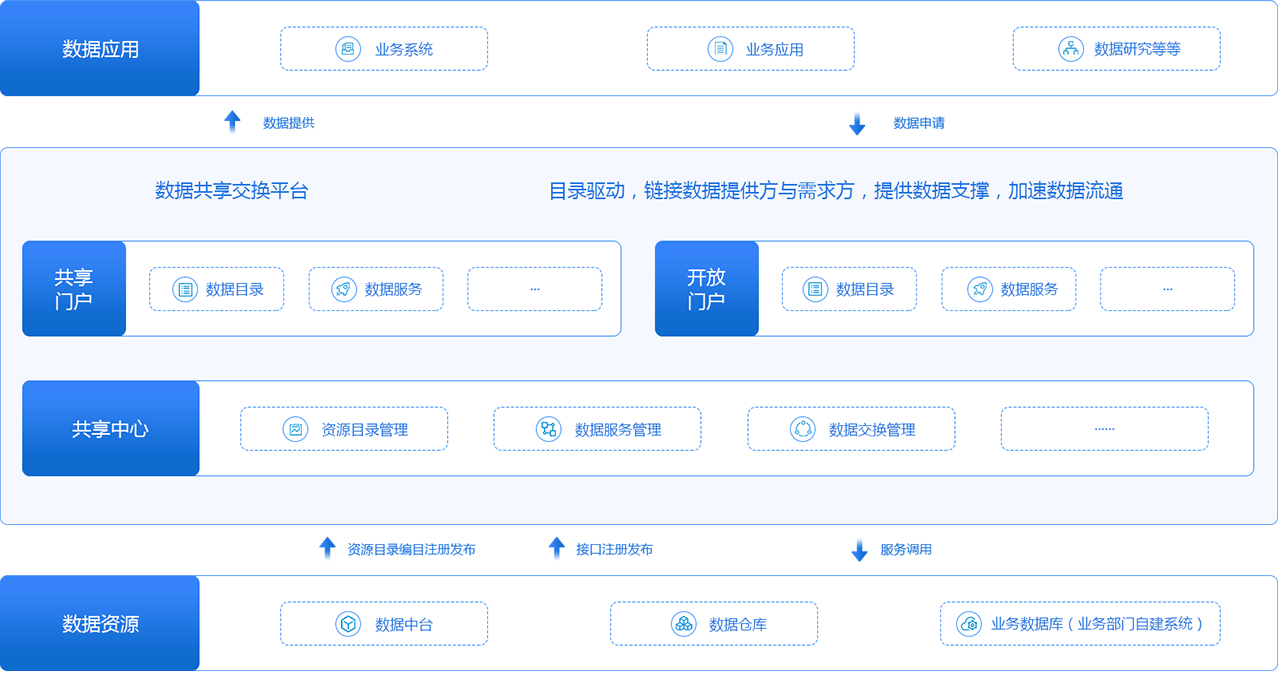This screenshot has height=673, width=1283.
Task: Click the up arrow beside 数据提供
Action: tap(232, 122)
